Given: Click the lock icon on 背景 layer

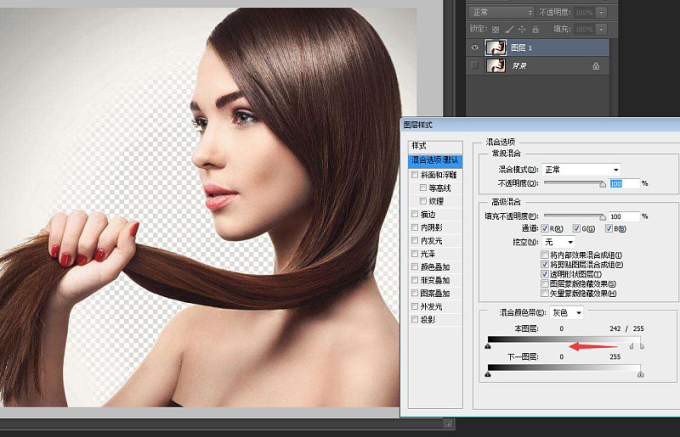Looking at the screenshot, I should click(596, 65).
